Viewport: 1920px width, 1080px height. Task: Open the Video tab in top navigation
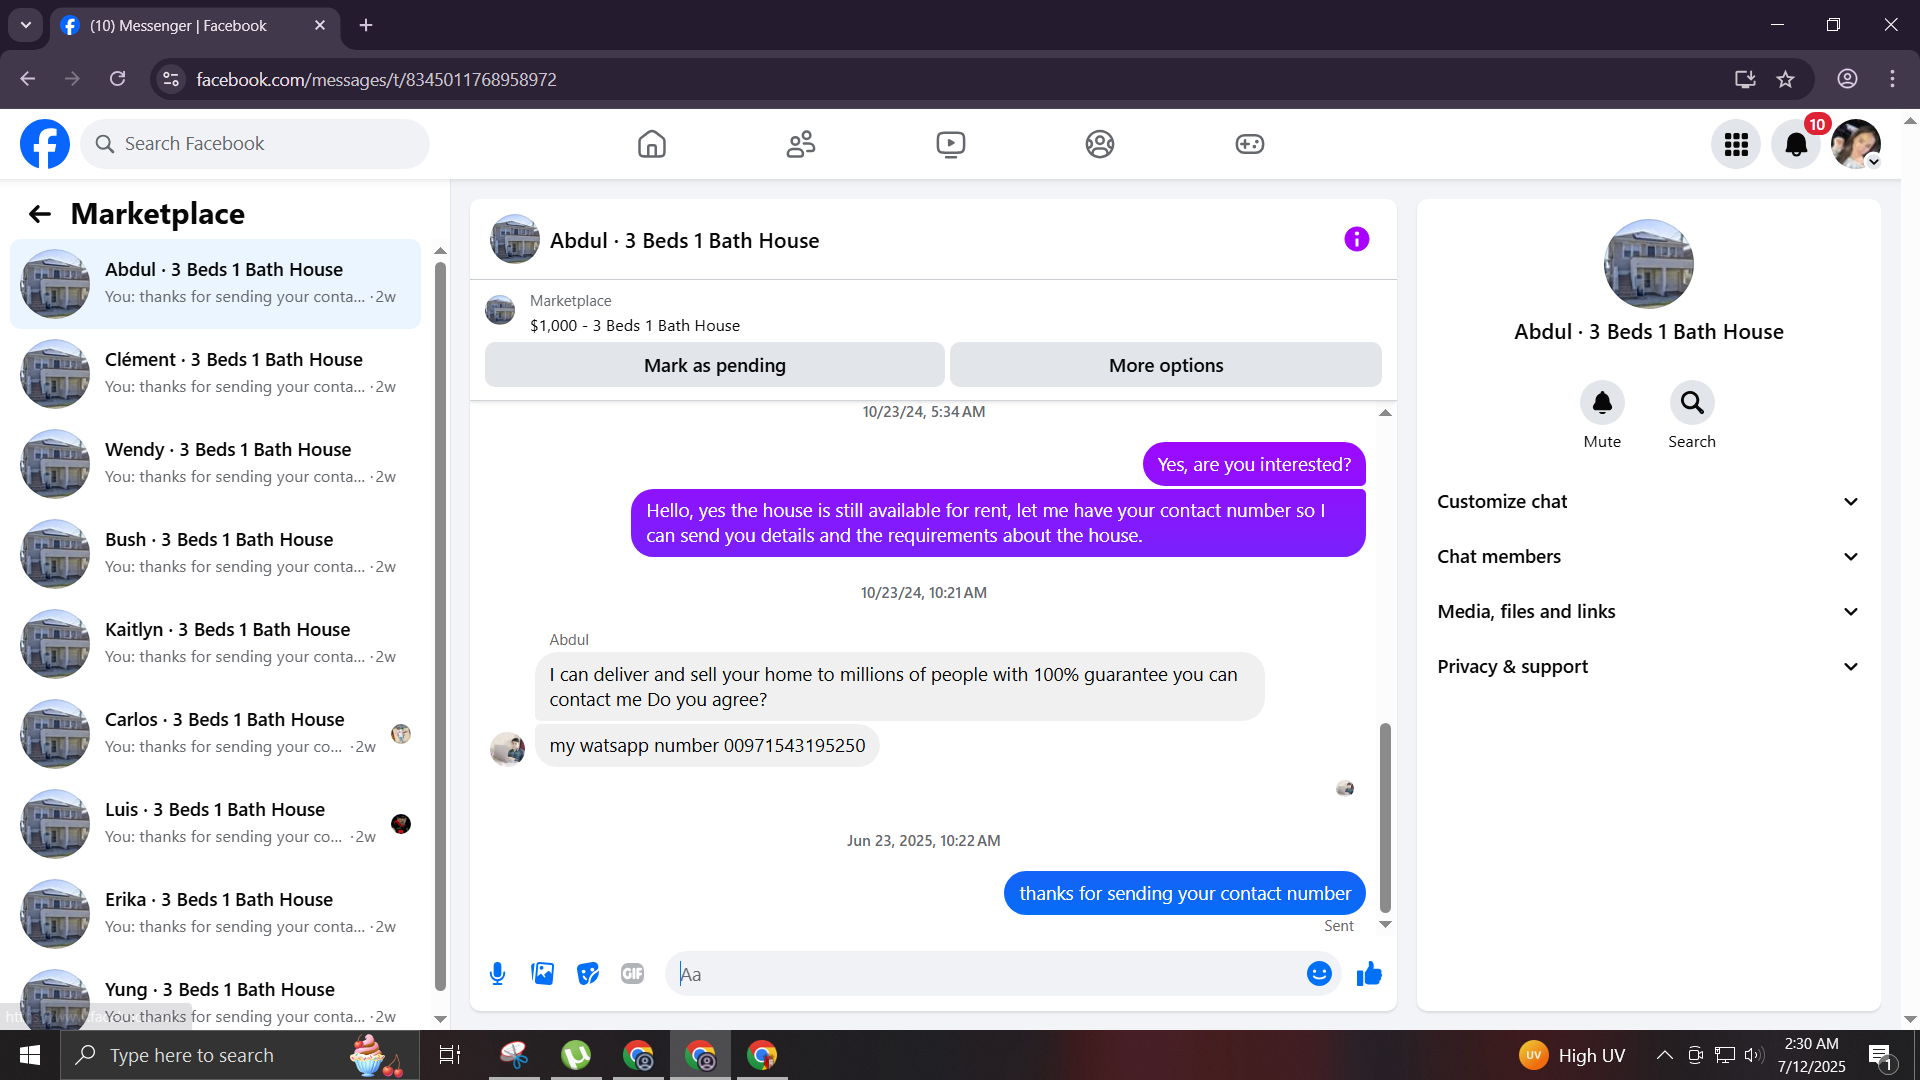click(x=950, y=144)
